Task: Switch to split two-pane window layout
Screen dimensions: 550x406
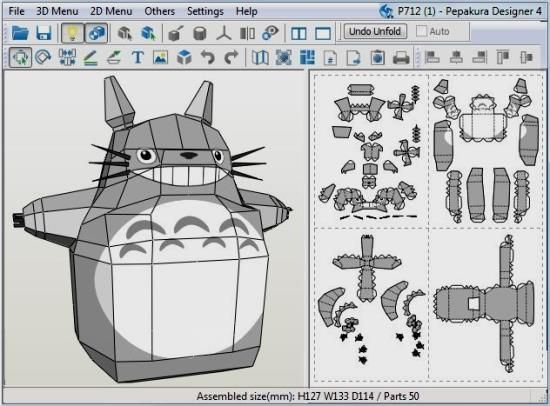Action: [x=299, y=34]
